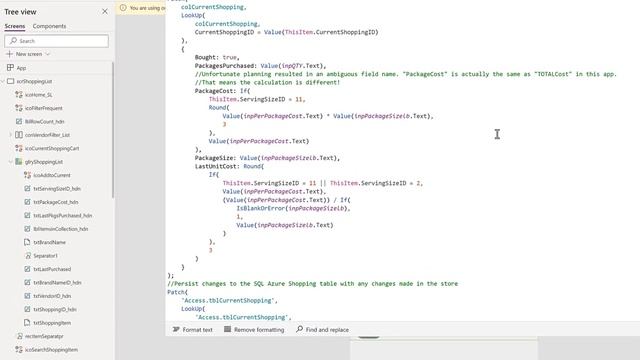Screen dimensions: 640x360
Task: Click the 'CurrentShoppingID = Value(' formula line
Action: (287, 32)
